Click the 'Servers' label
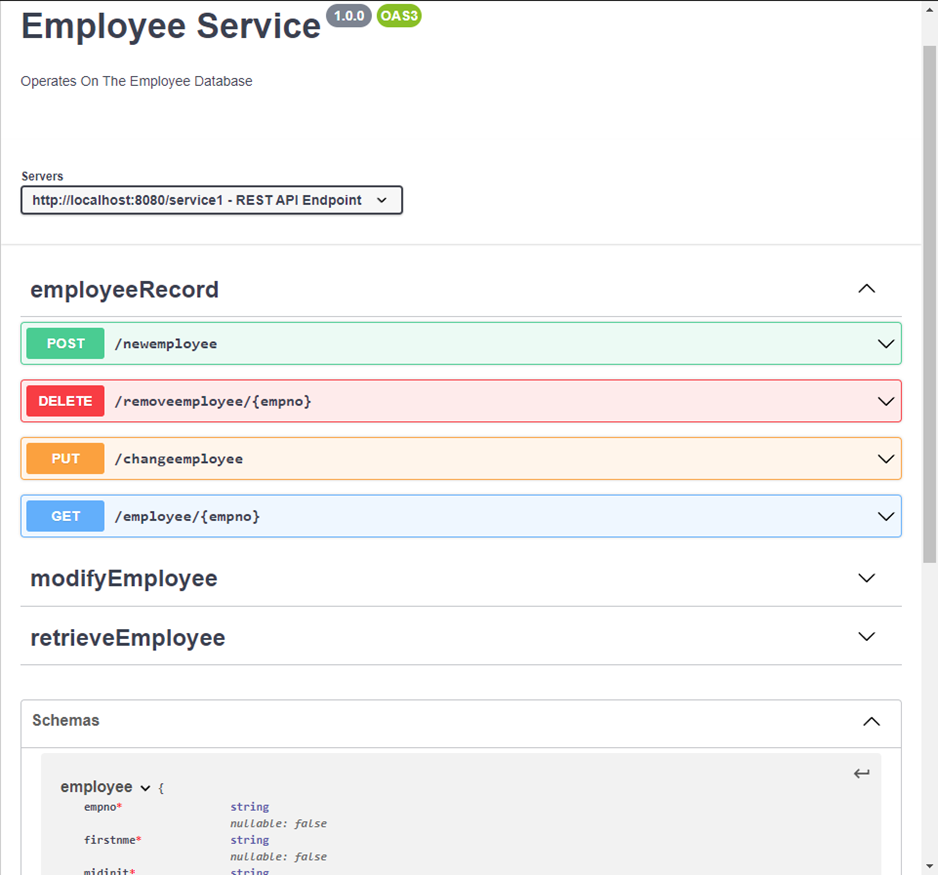This screenshot has width=938, height=875. pyautogui.click(x=42, y=176)
